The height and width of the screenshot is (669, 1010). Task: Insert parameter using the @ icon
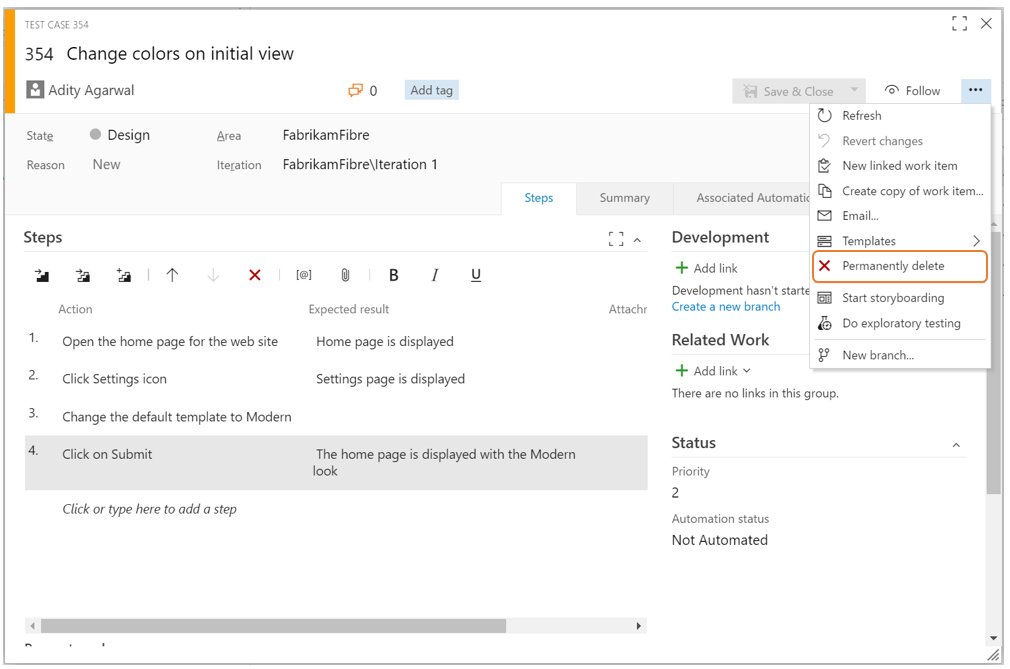point(304,275)
